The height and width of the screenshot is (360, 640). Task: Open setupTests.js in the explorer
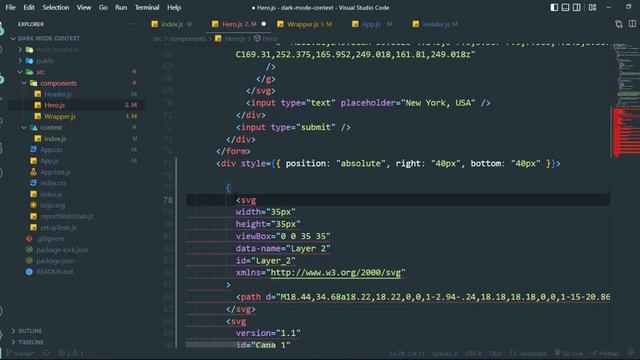[58, 227]
